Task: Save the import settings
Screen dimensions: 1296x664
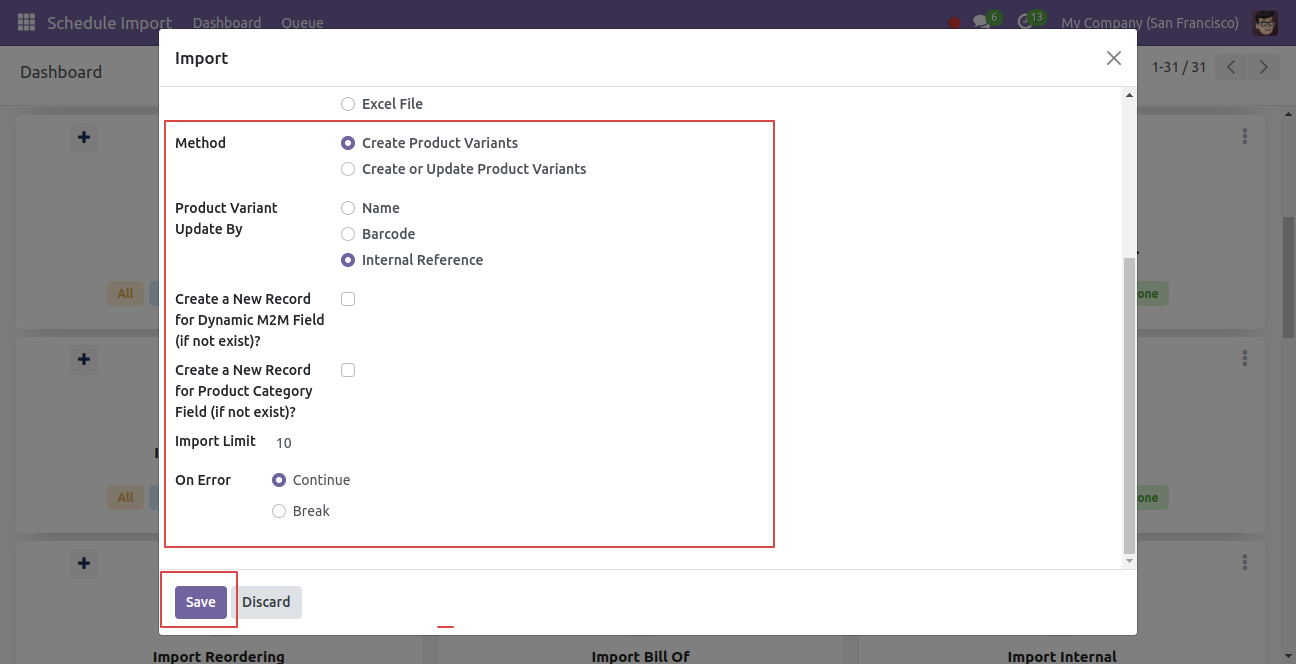Action: pos(201,602)
